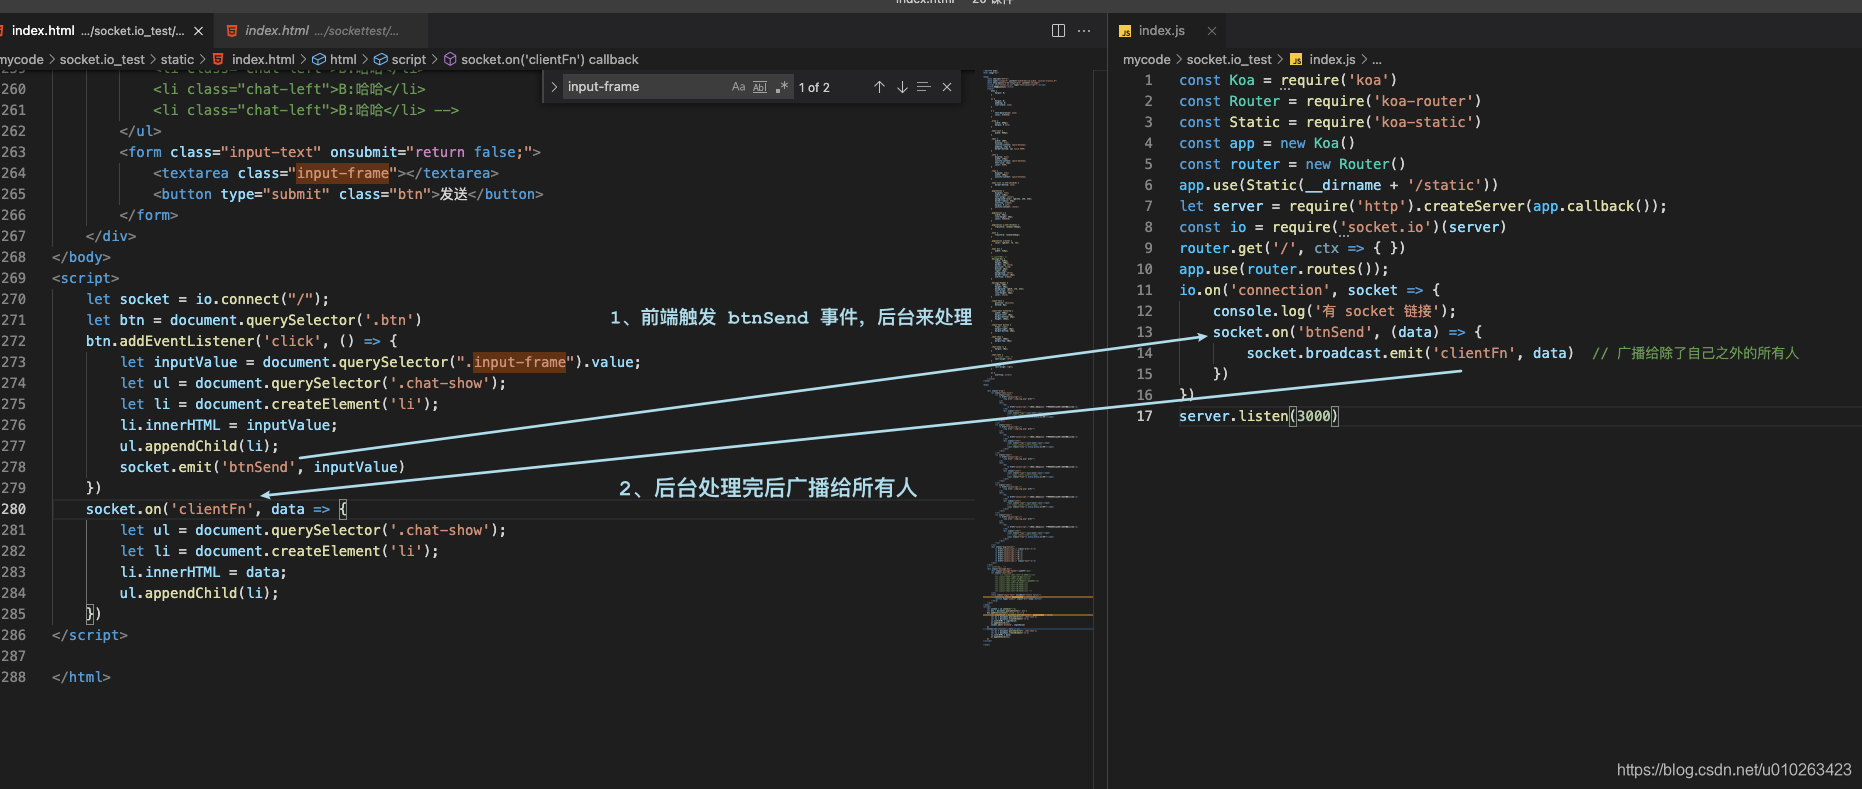Open socket.io_test breadcrumb in right editor
Viewport: 1862px width, 789px height.
tap(1229, 59)
